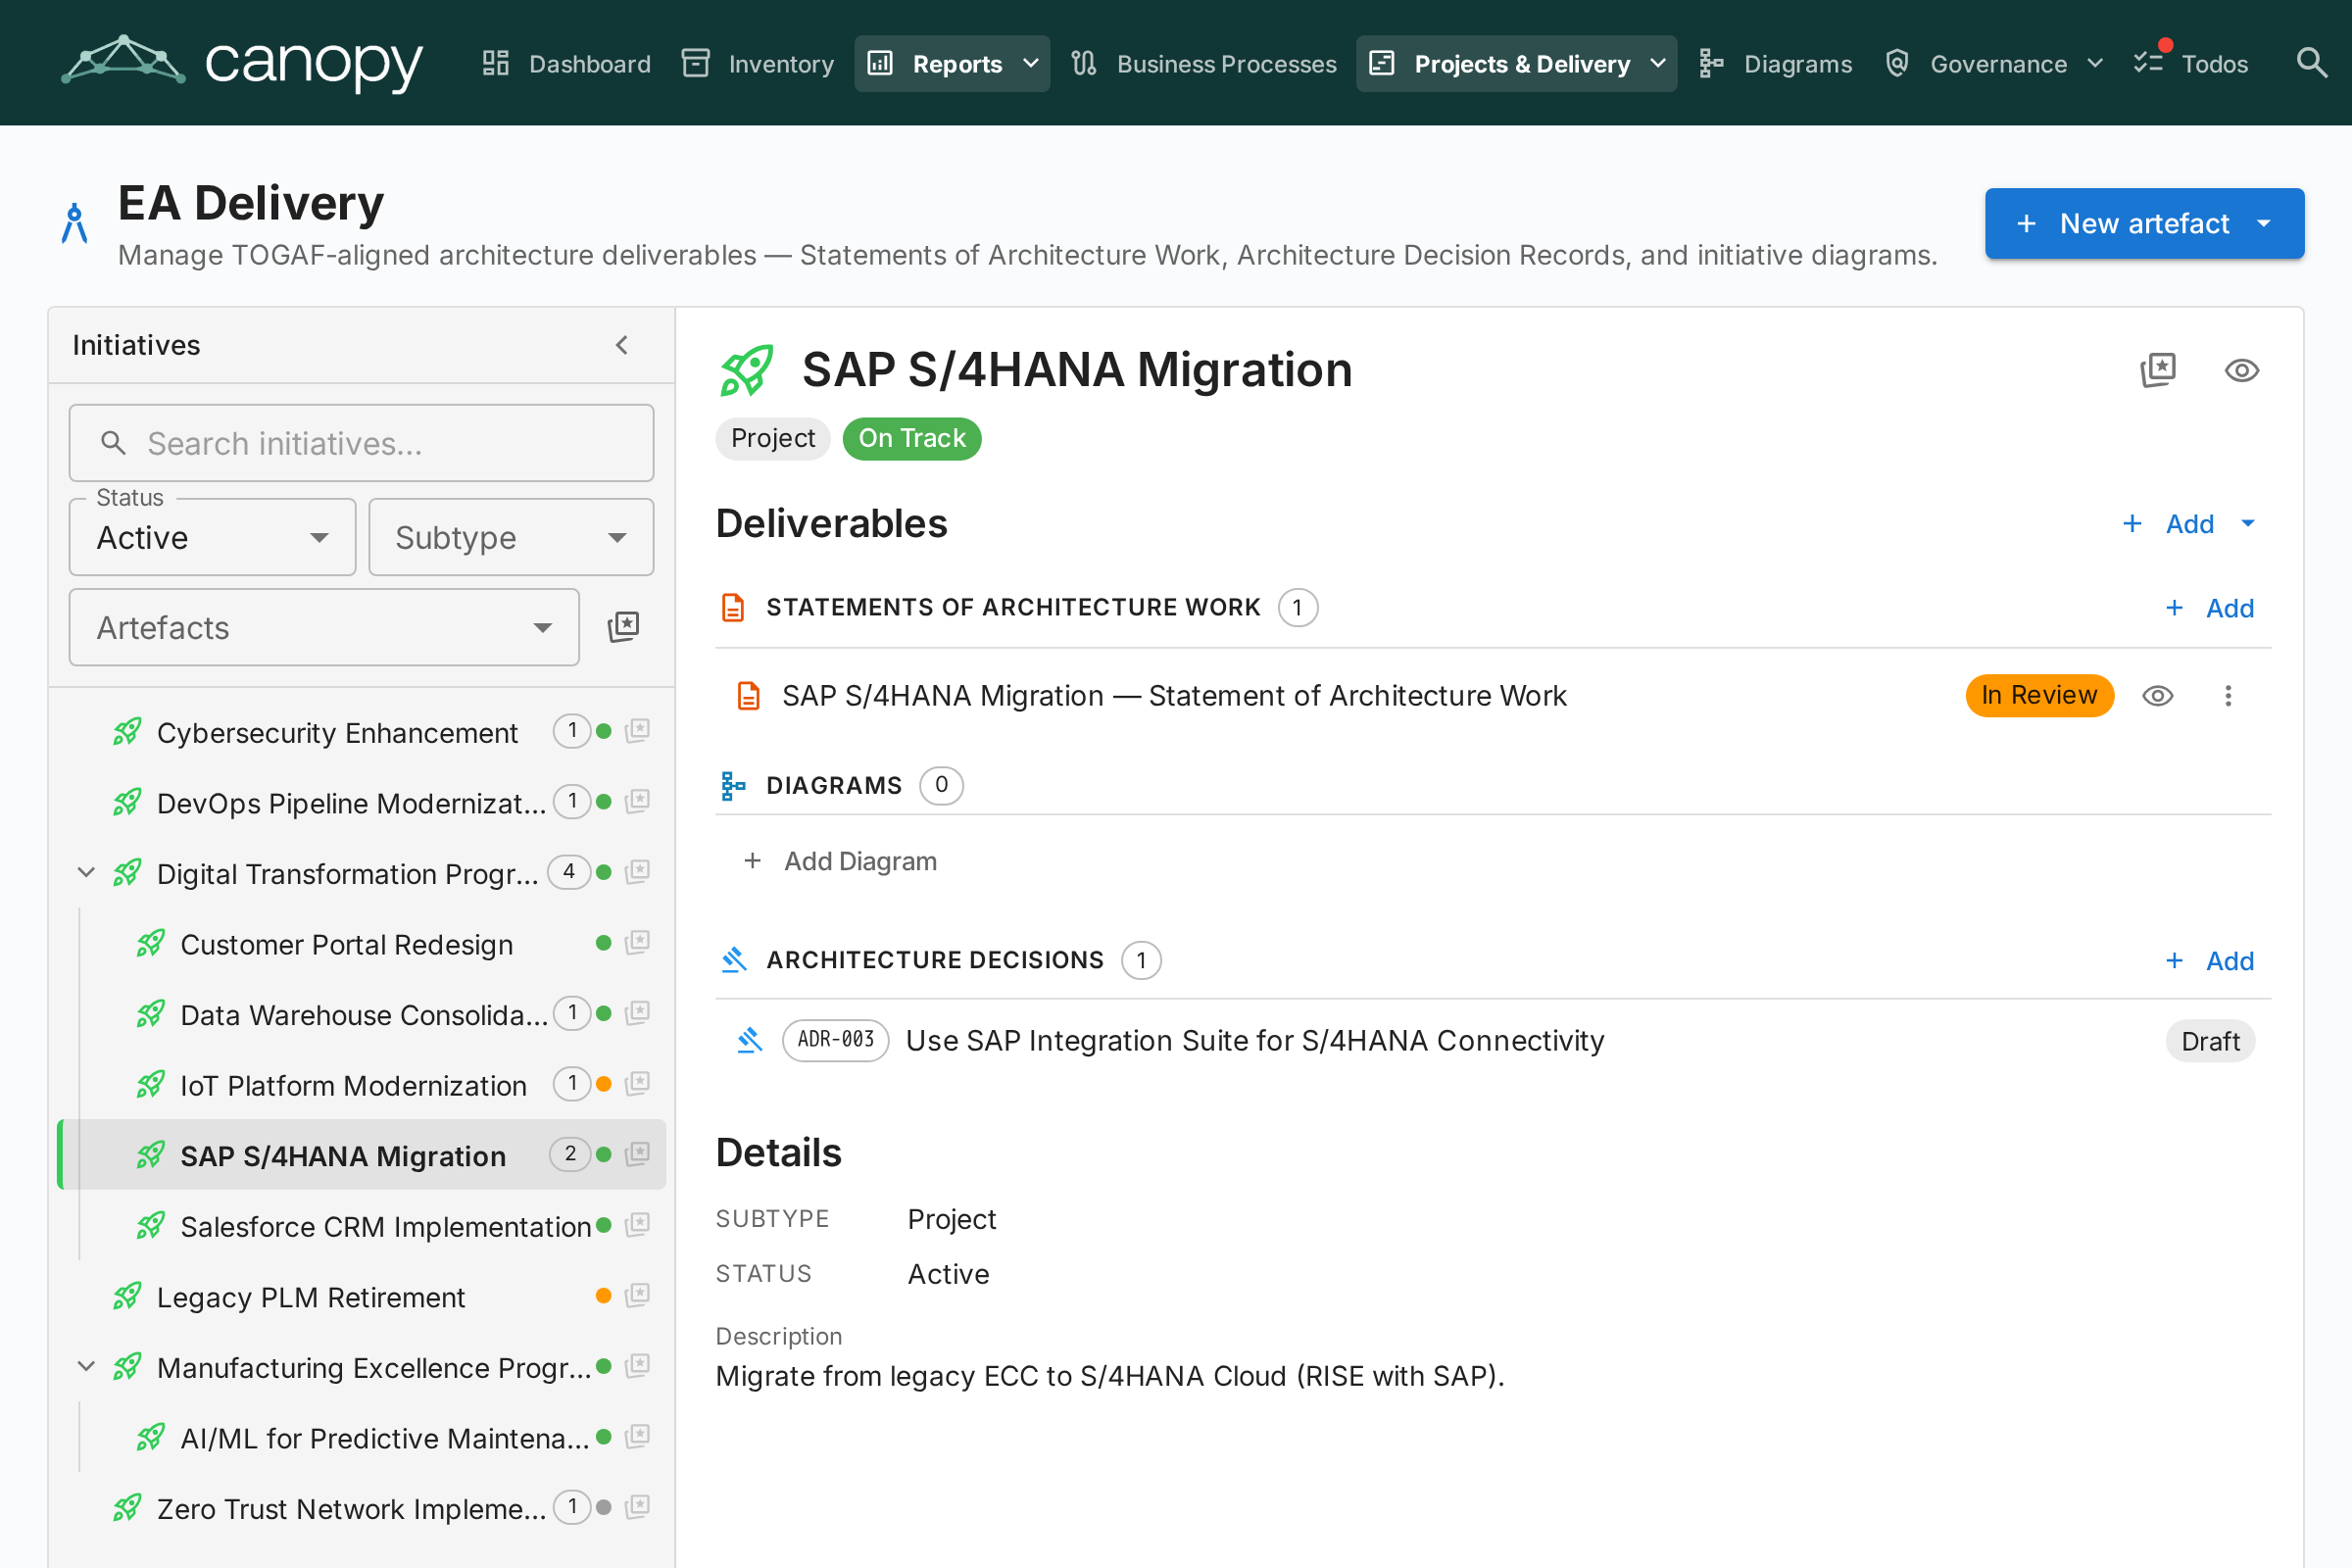Open the Deliverables Add dropdown
The width and height of the screenshot is (2352, 1568).
[x=2191, y=524]
